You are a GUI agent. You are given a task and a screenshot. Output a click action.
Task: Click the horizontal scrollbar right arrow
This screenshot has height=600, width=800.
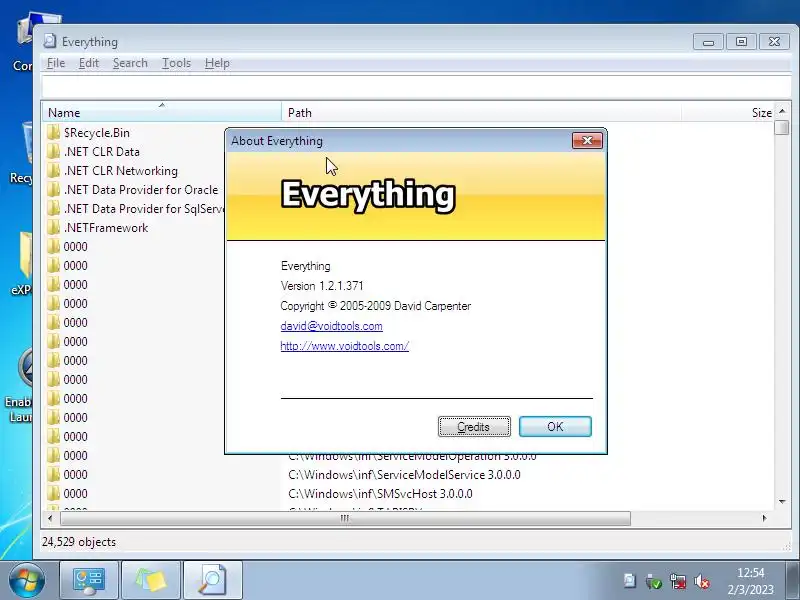click(x=764, y=518)
